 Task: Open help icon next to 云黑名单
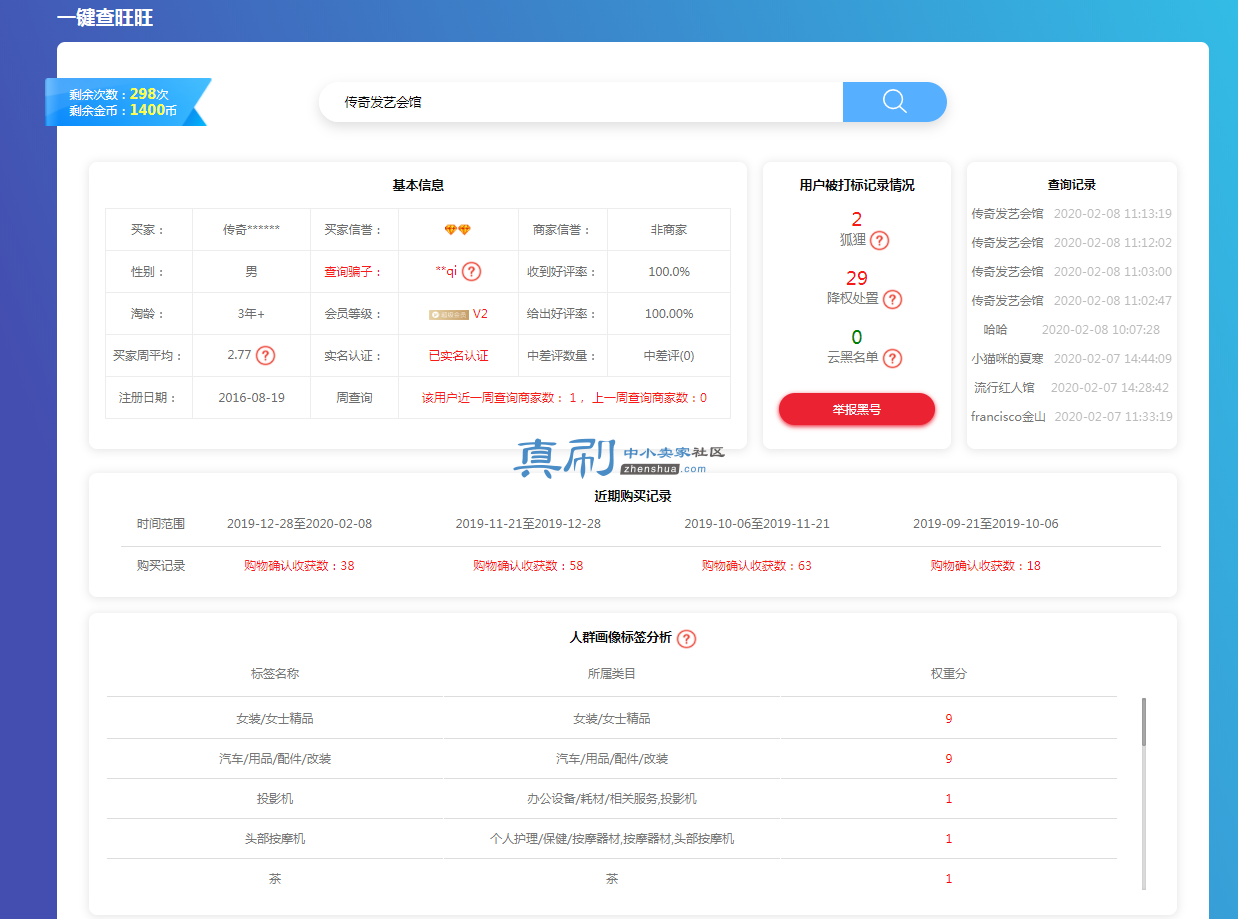coord(892,358)
